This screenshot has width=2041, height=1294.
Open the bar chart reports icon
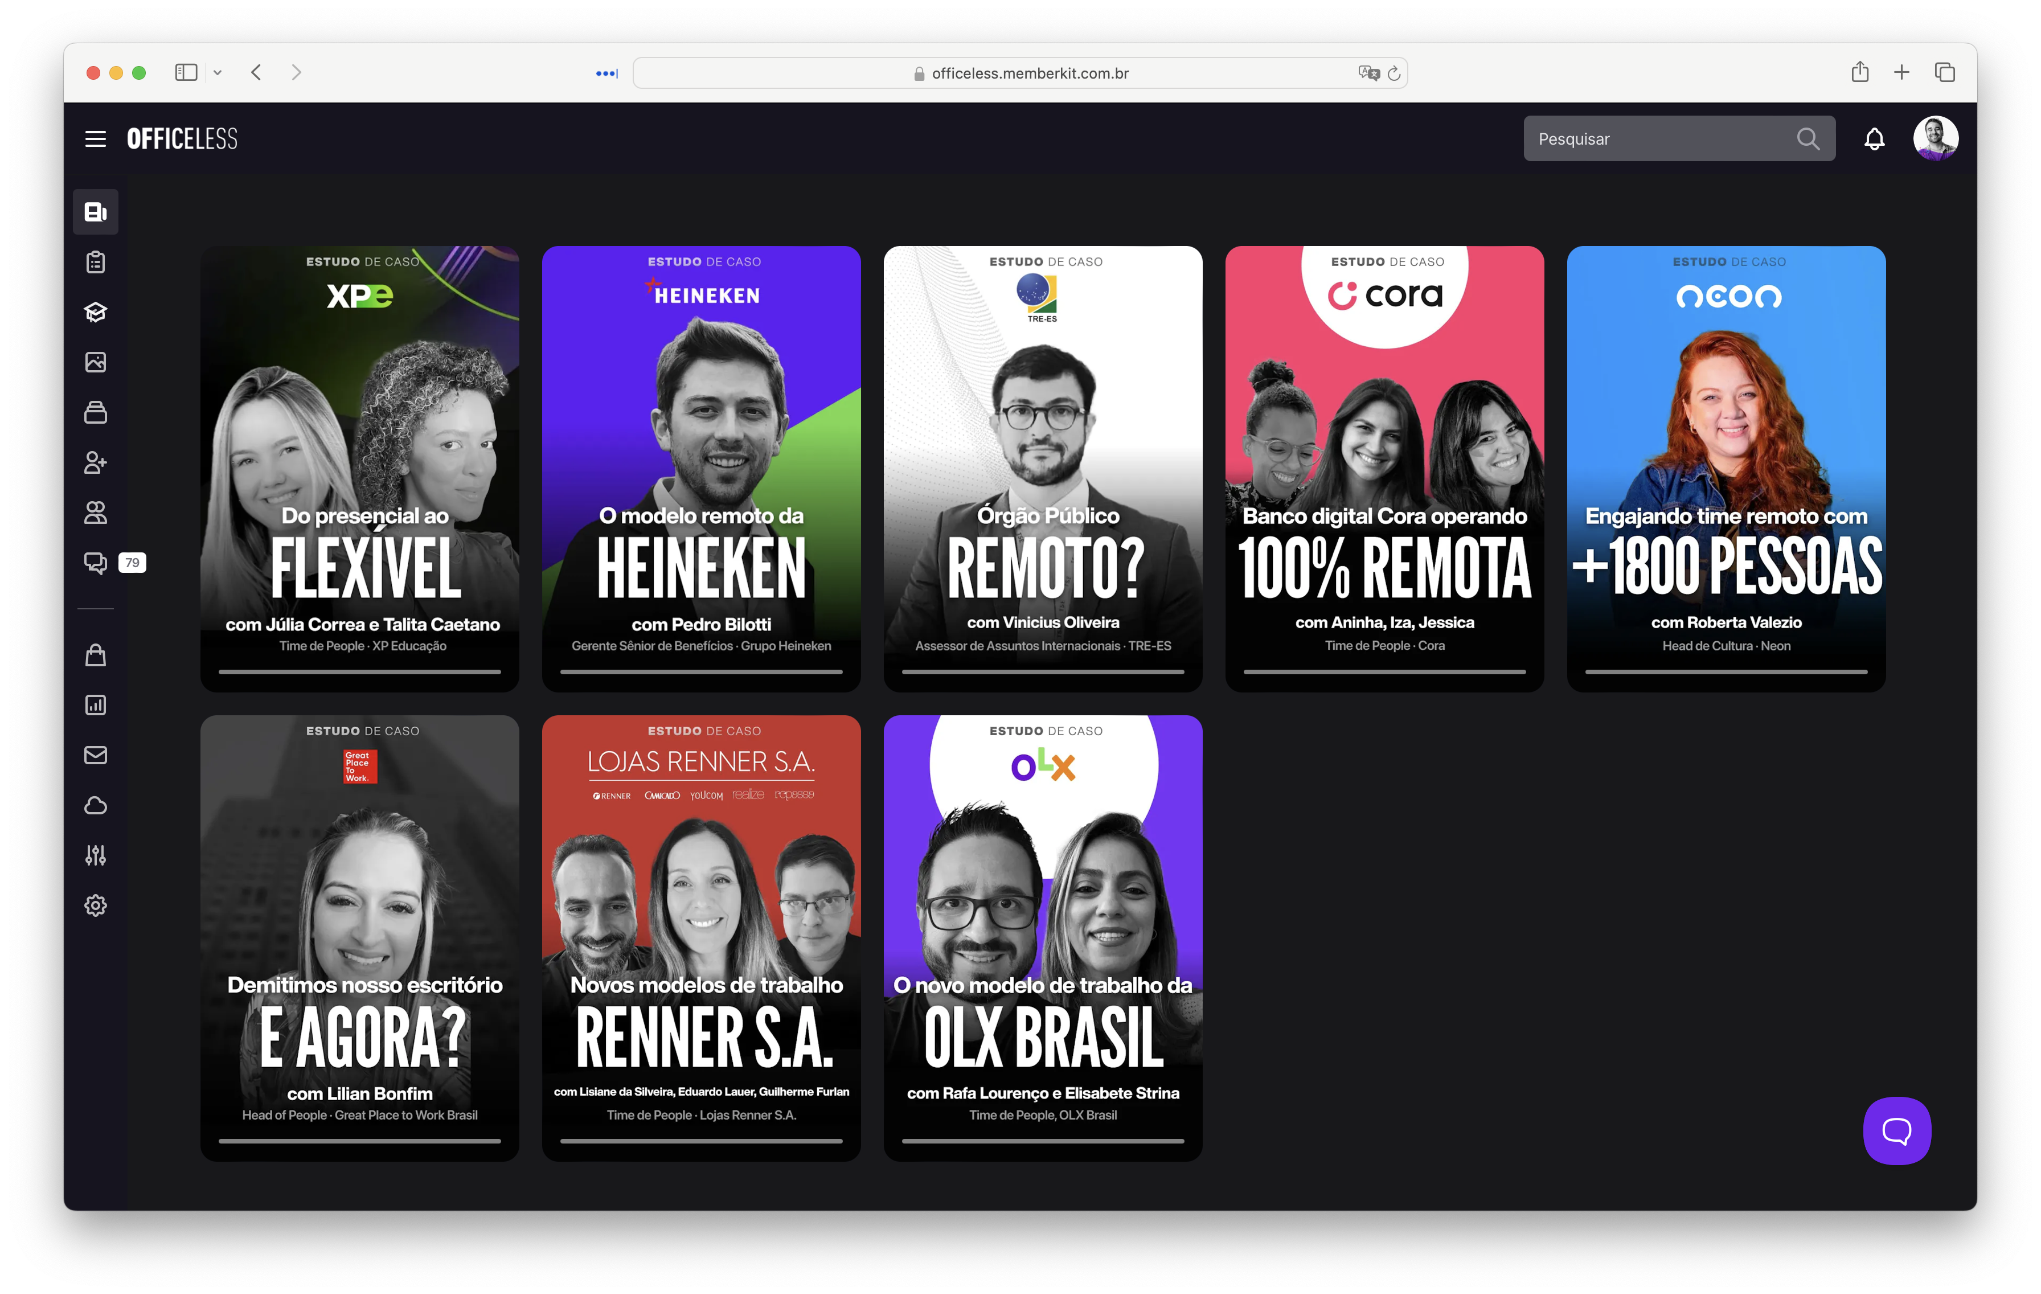(x=95, y=704)
